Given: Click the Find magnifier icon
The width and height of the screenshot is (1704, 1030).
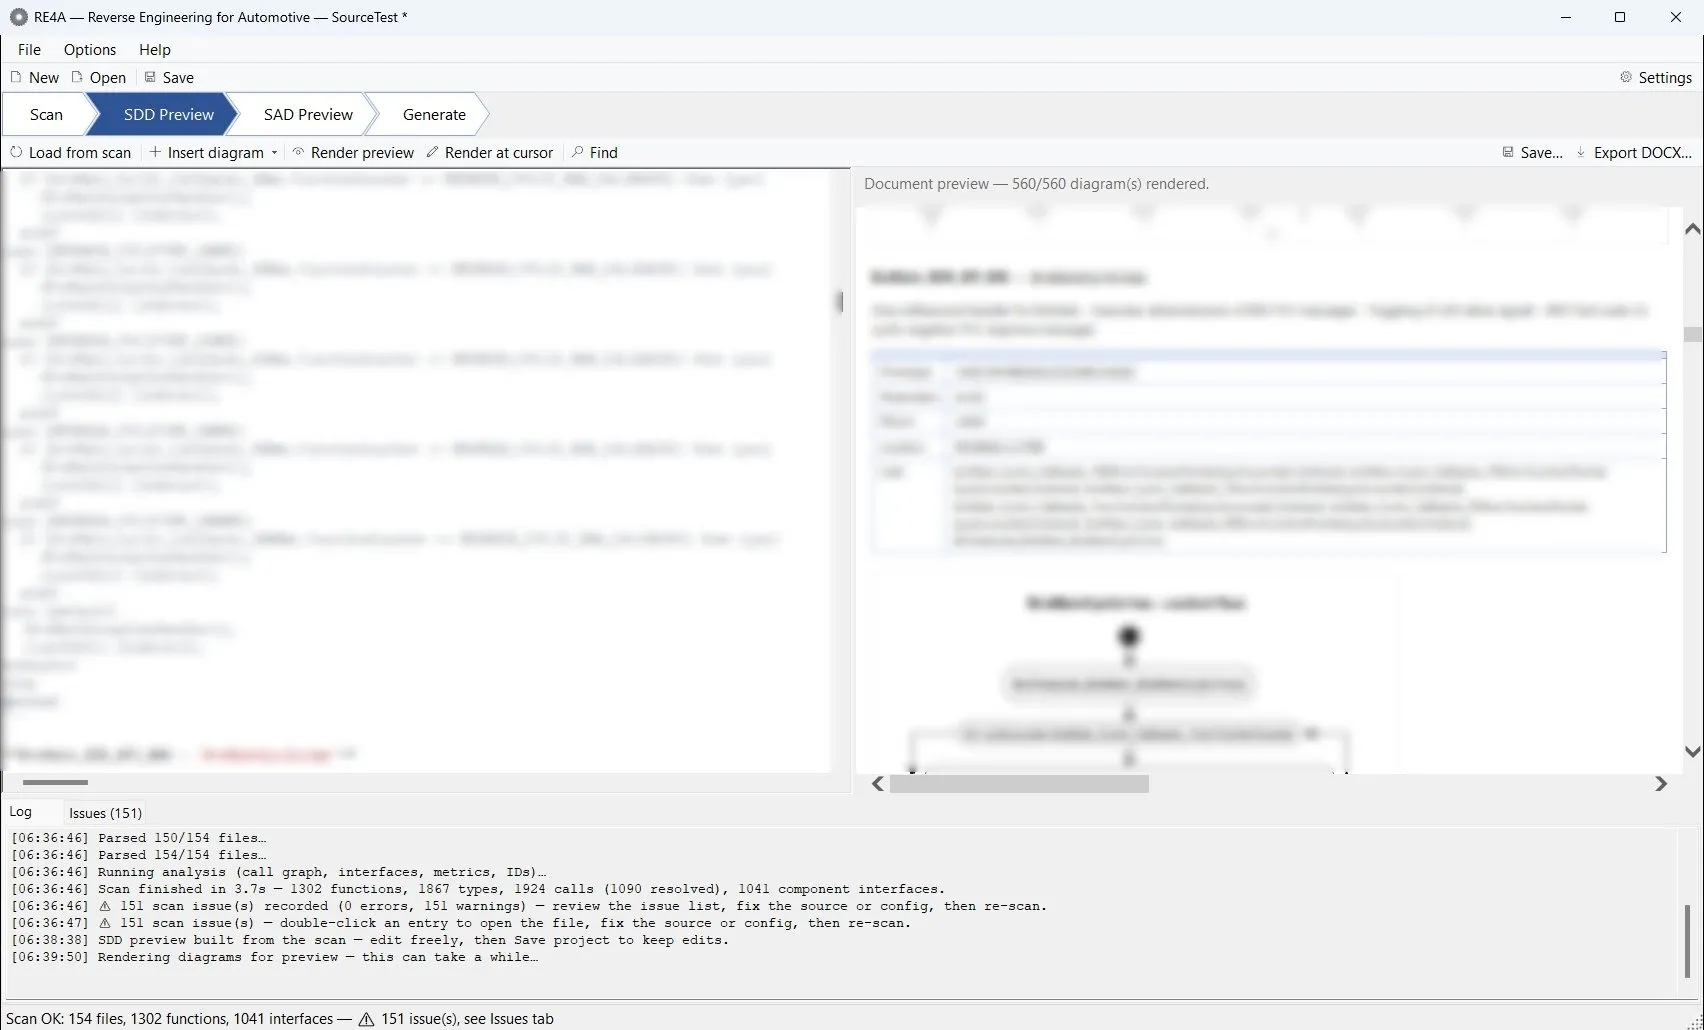Looking at the screenshot, I should 577,152.
